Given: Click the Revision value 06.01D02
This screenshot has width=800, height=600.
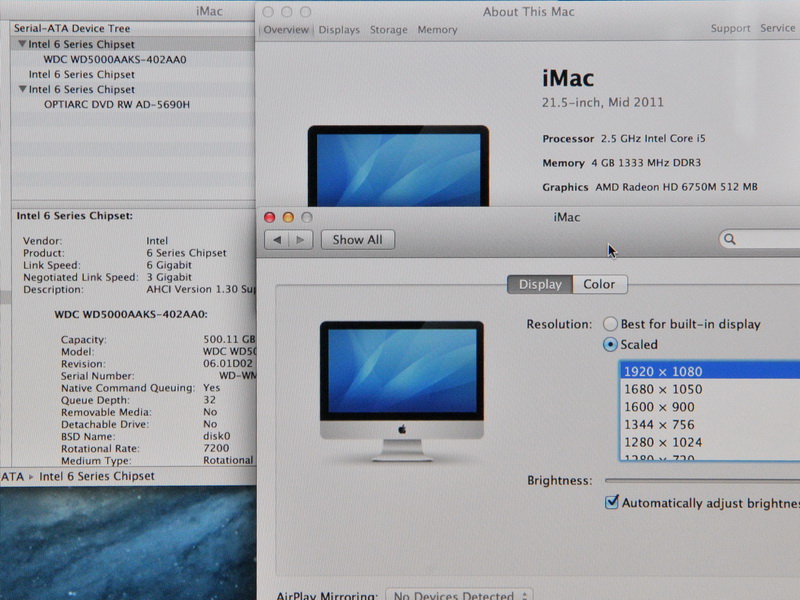Looking at the screenshot, I should pyautogui.click(x=228, y=363).
